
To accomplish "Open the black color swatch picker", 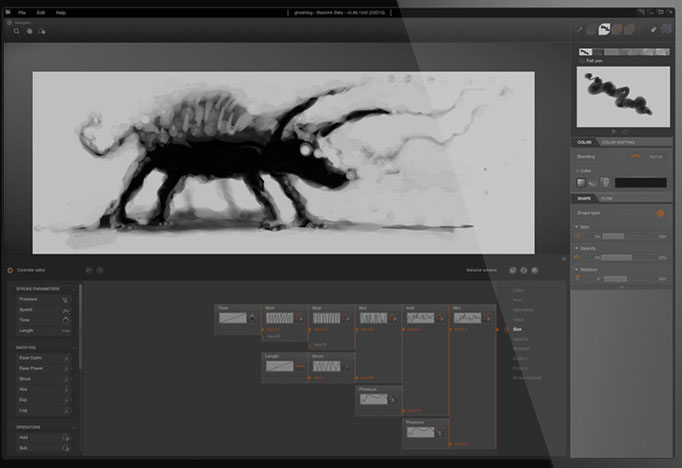I will 640,183.
